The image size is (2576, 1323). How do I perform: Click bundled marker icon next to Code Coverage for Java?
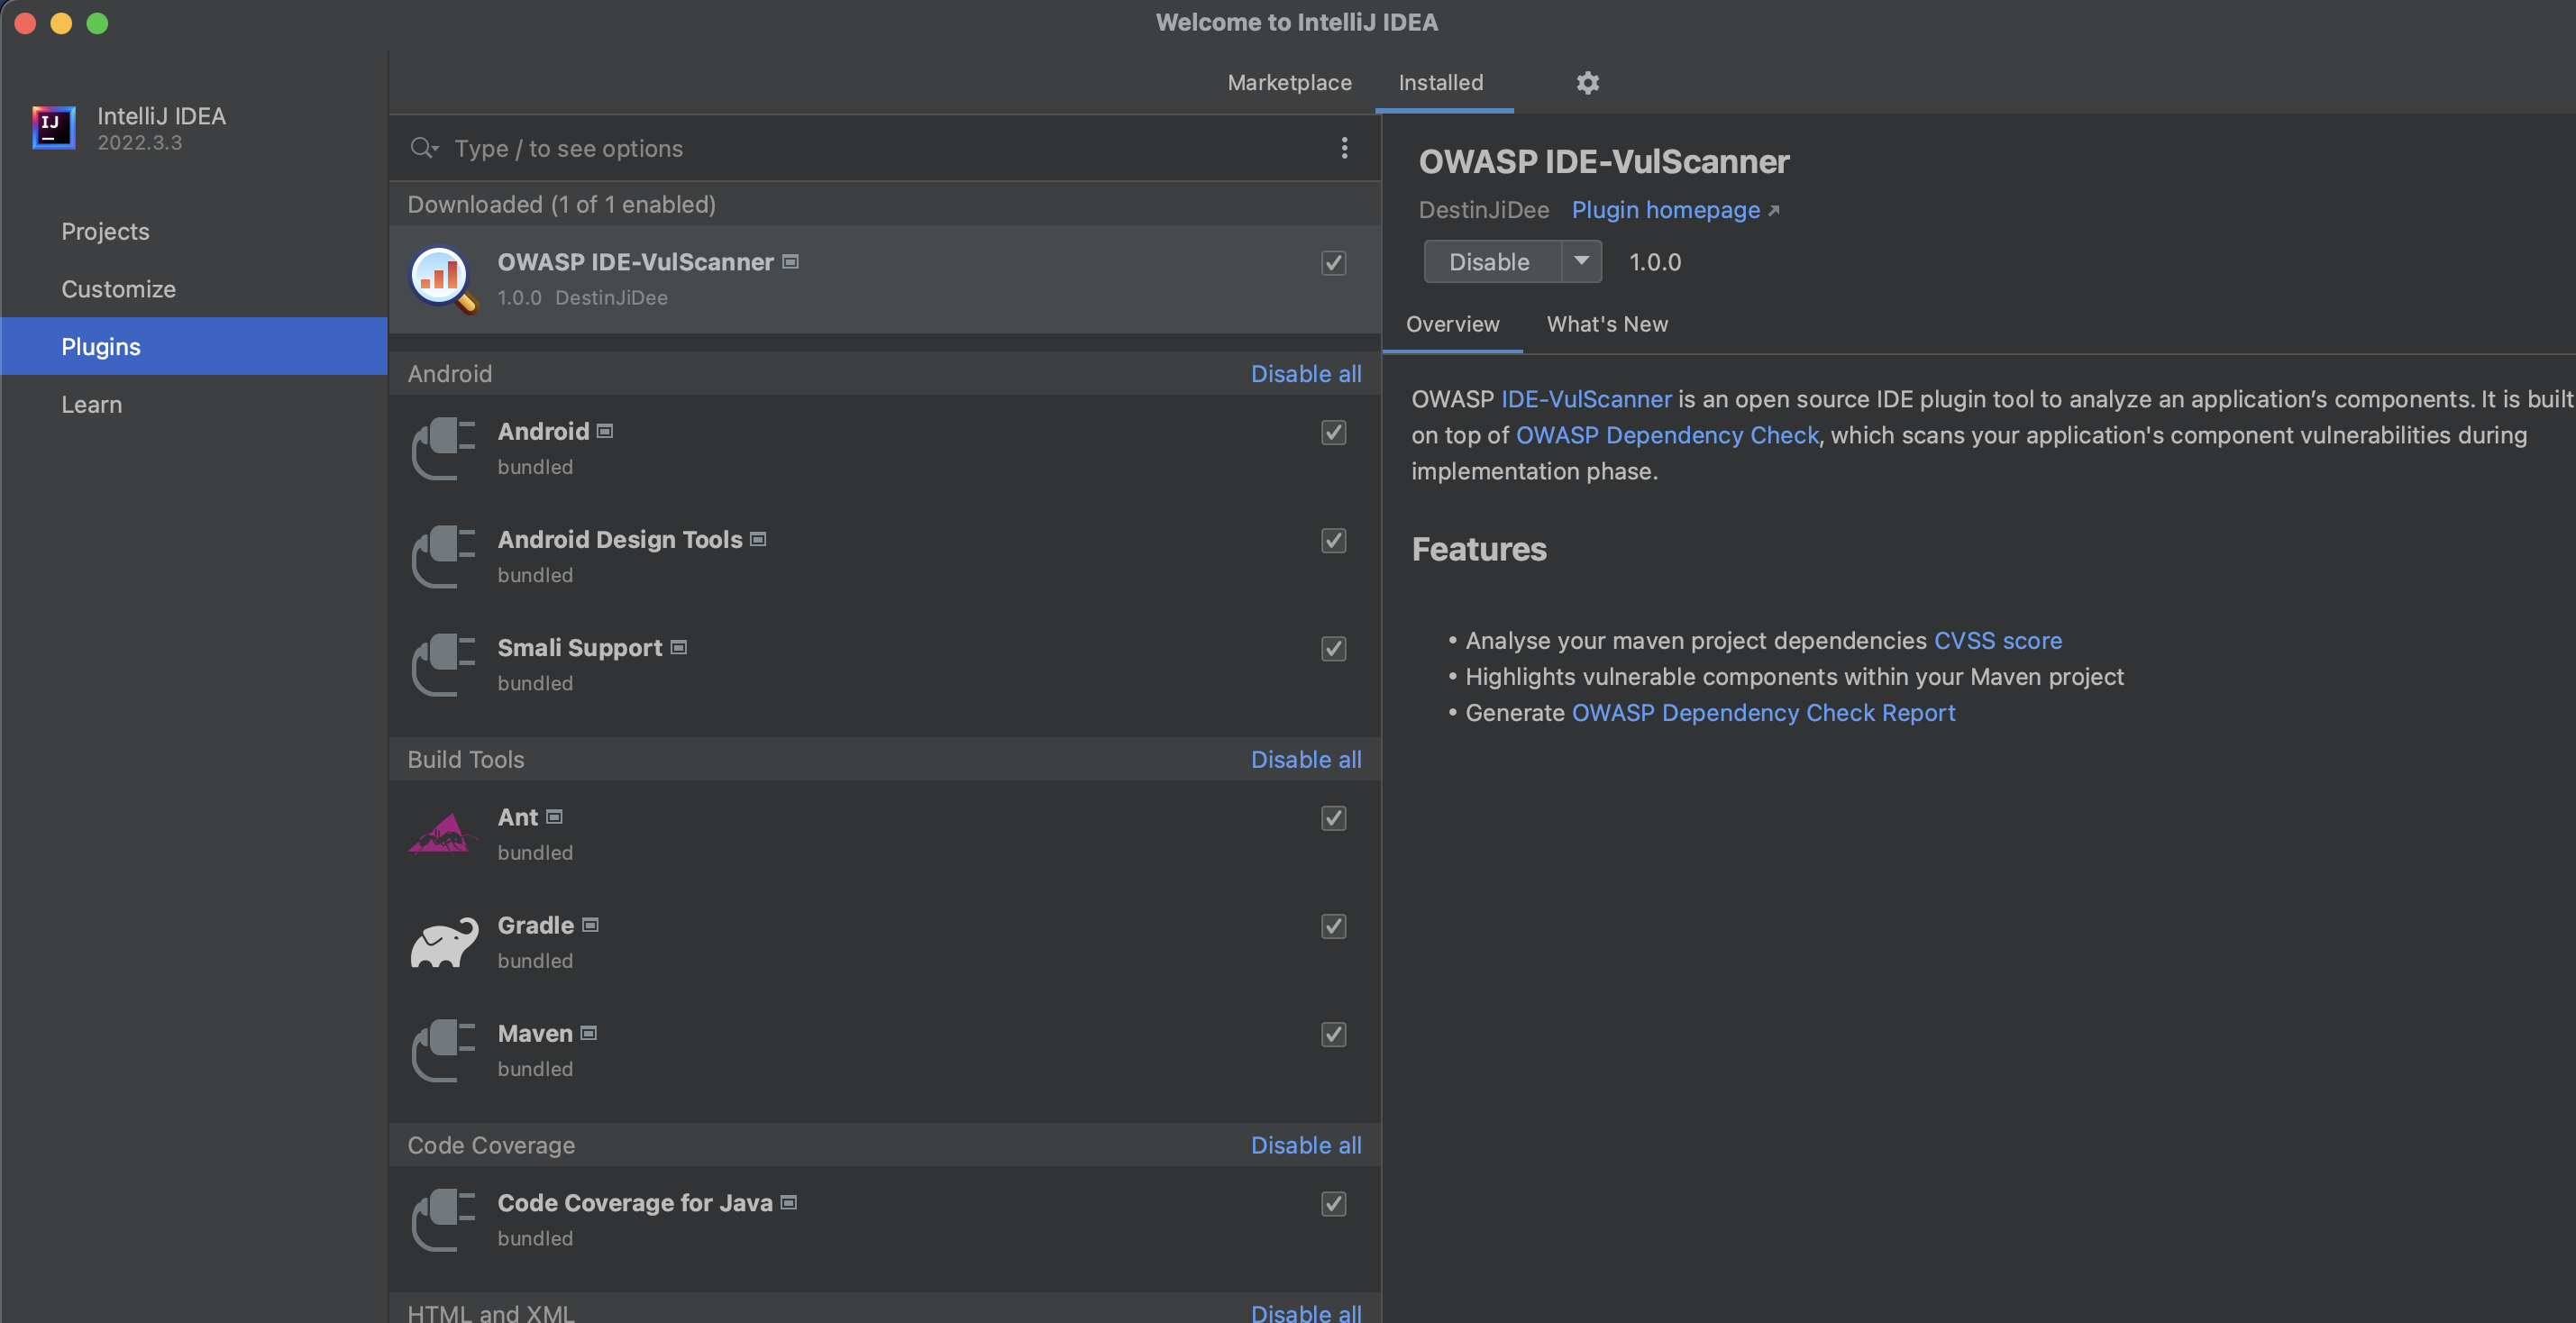point(789,1202)
